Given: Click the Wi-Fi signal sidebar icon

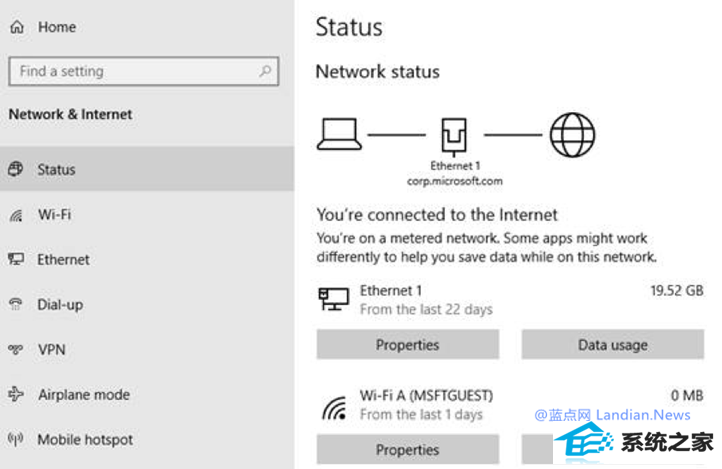Looking at the screenshot, I should click(16, 215).
